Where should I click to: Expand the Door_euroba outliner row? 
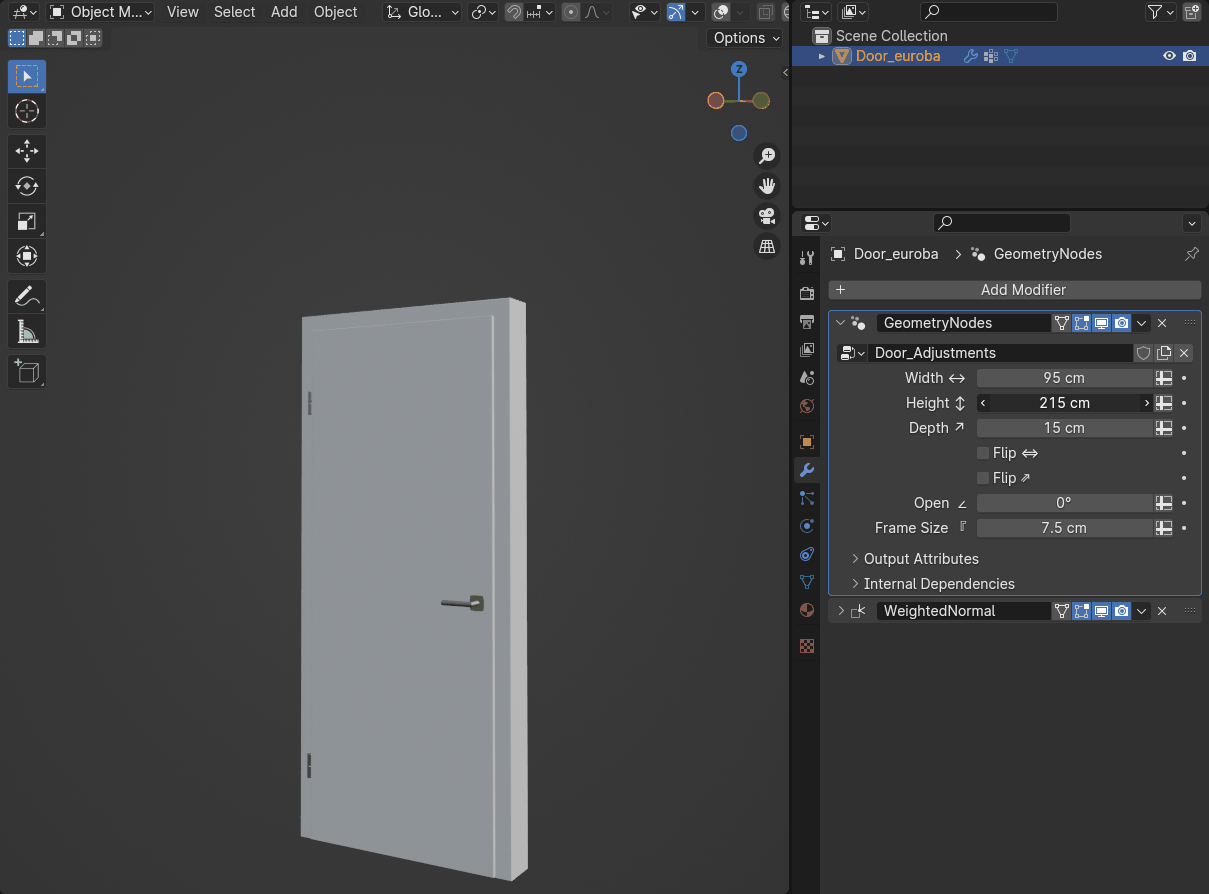pyautogui.click(x=822, y=56)
